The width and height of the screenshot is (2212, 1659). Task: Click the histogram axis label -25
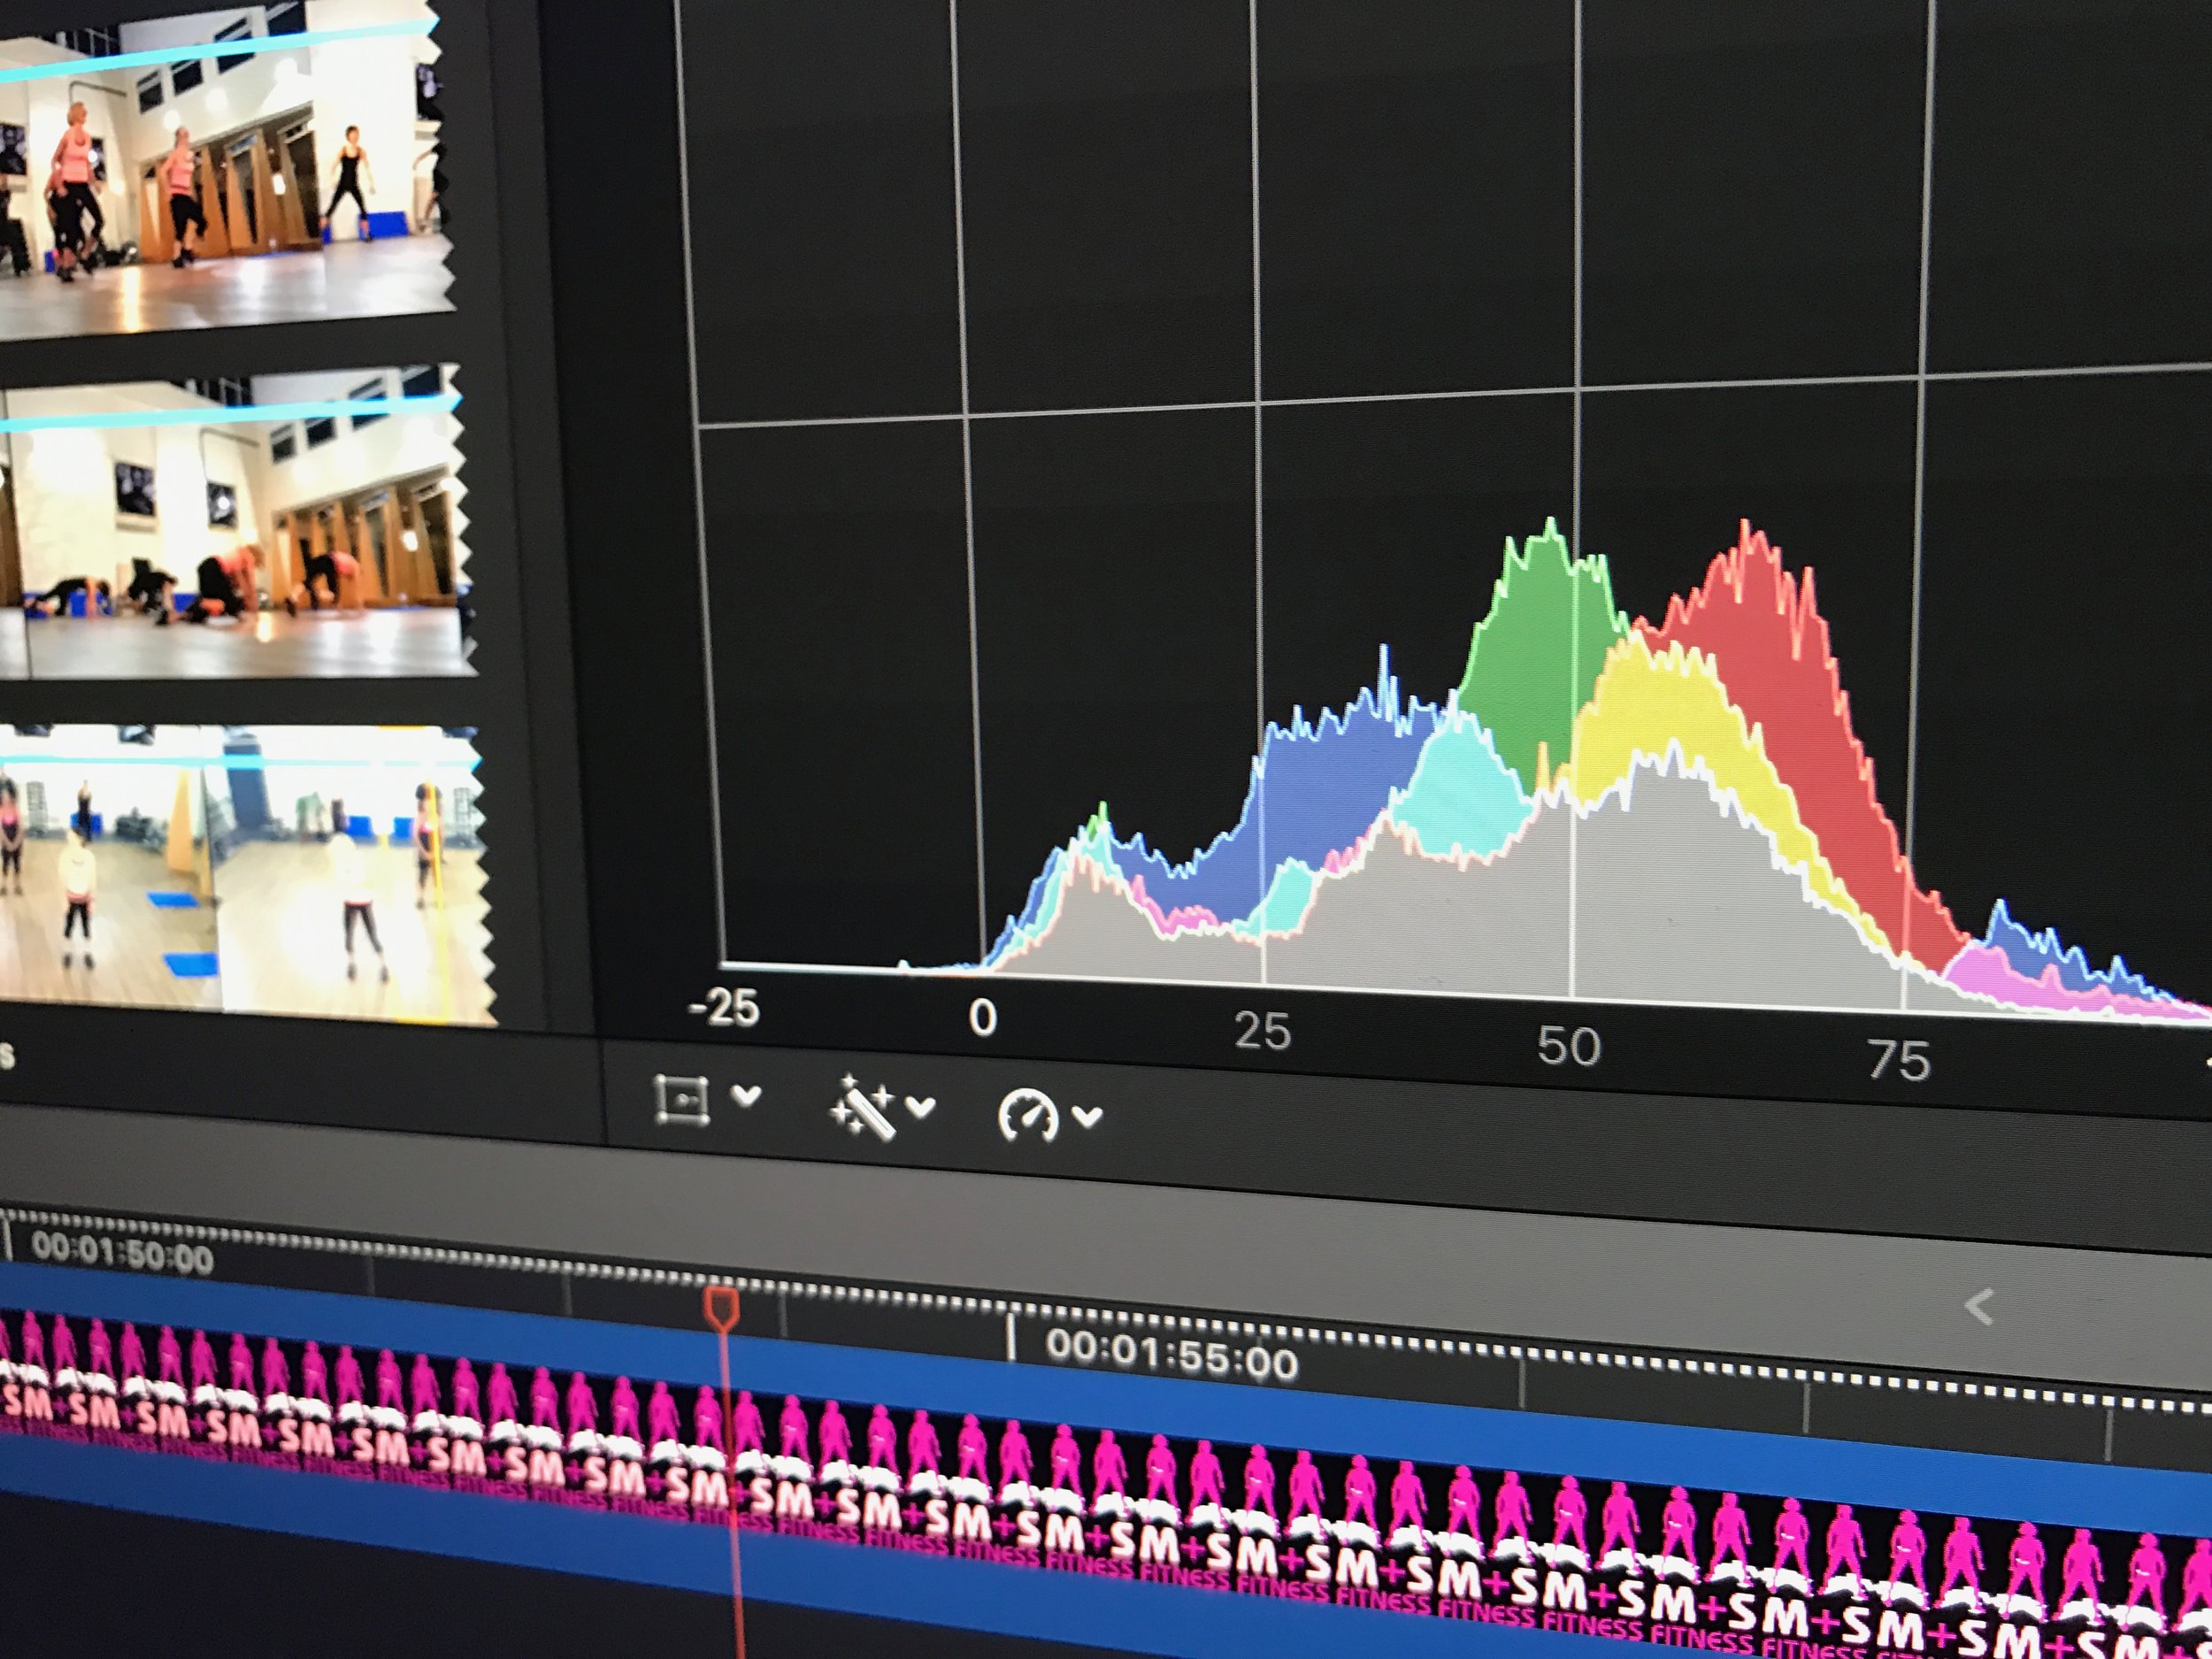pos(723,1007)
